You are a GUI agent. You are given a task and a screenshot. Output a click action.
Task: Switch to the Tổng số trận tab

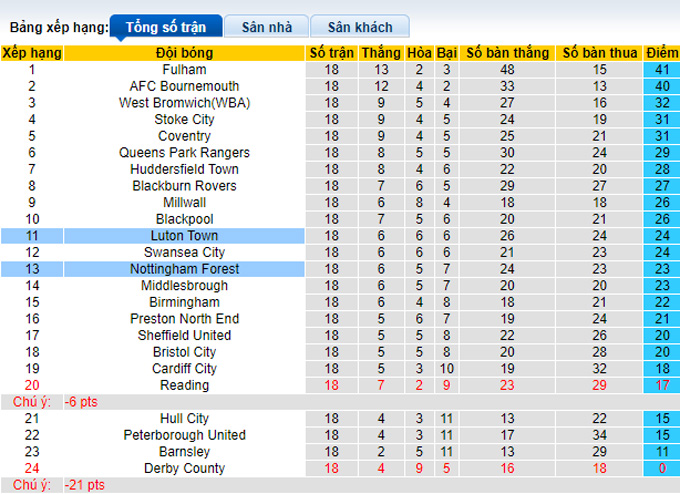pos(165,27)
